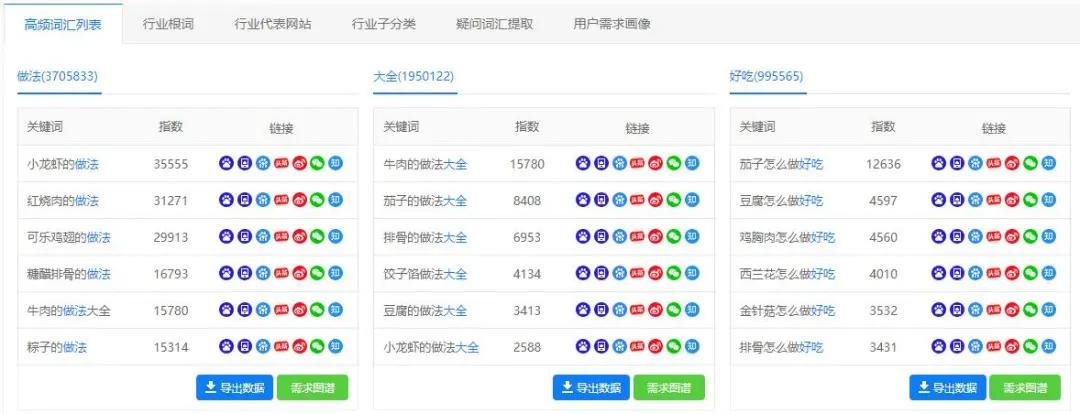Image resolution: width=1080 pixels, height=414 pixels.
Task: Open keyword 饺子馅做法大全
Action: 425,273
